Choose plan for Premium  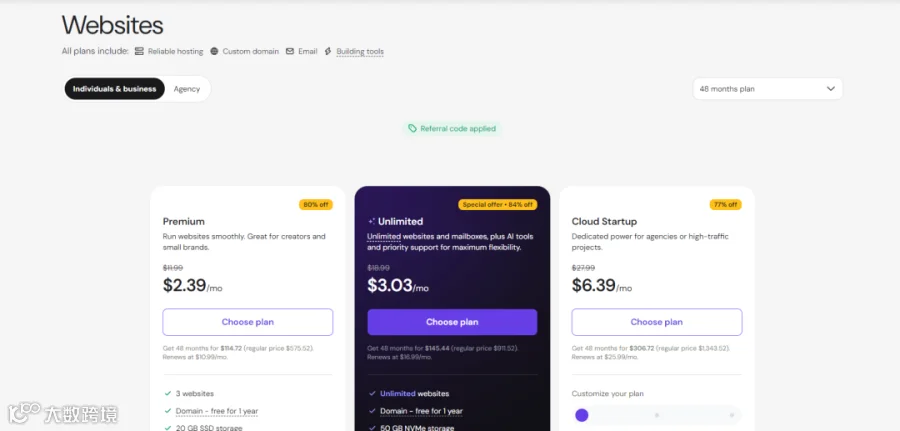coord(247,322)
